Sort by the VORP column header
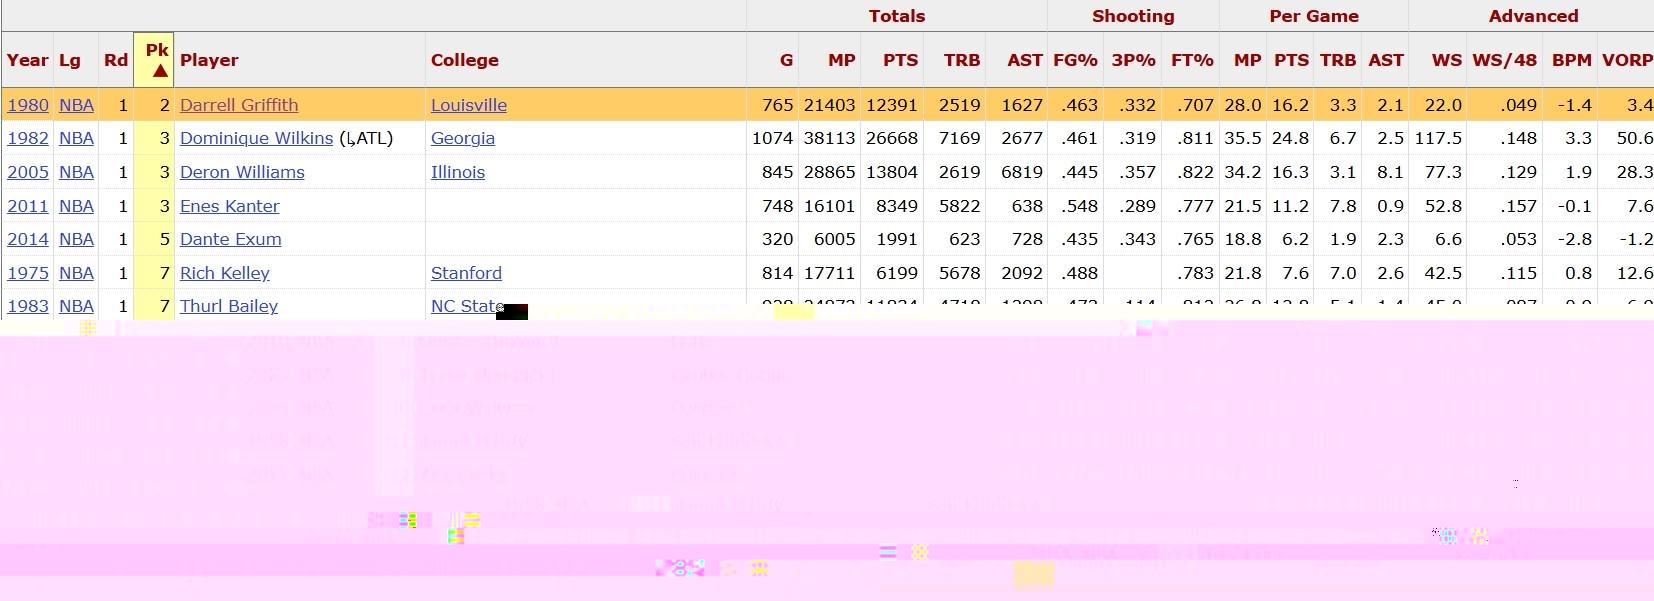The width and height of the screenshot is (1654, 601). pos(1626,60)
